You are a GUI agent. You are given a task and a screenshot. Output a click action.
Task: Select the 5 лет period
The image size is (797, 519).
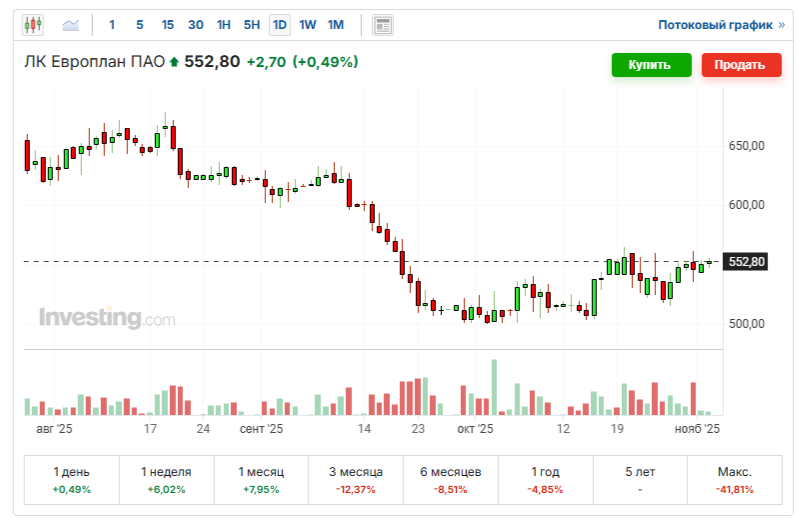tap(640, 480)
